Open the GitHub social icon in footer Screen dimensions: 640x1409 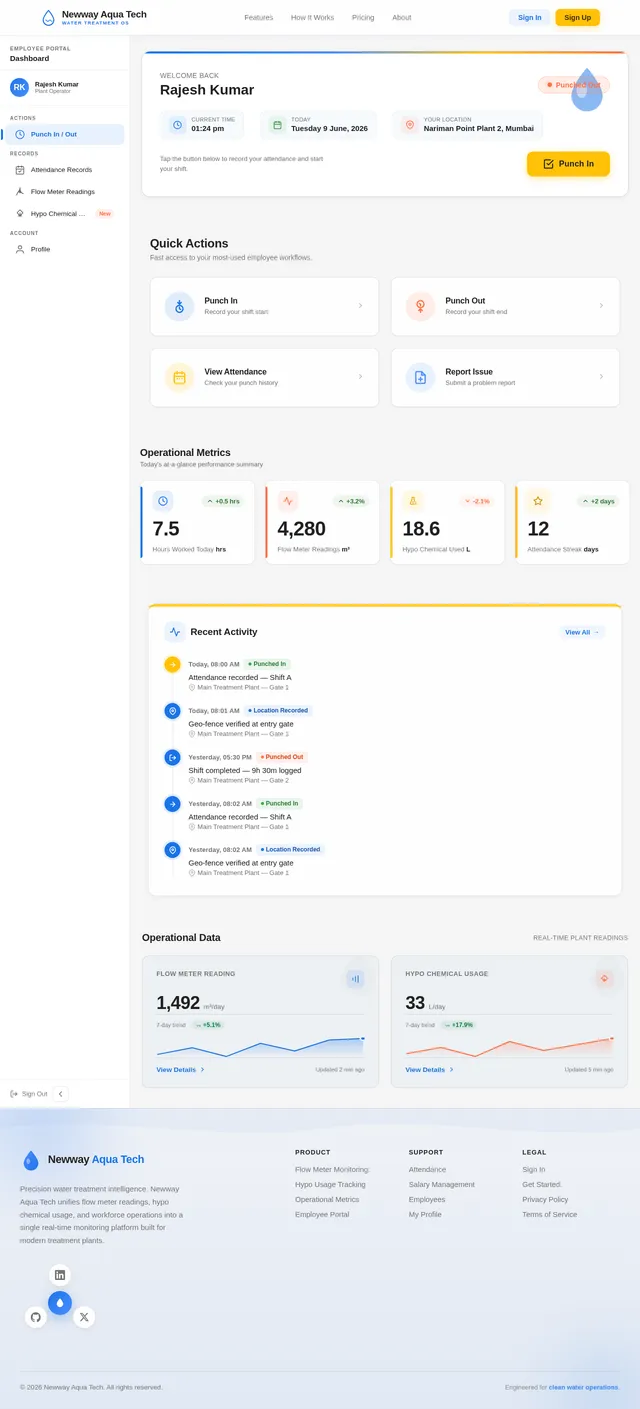click(x=36, y=1317)
